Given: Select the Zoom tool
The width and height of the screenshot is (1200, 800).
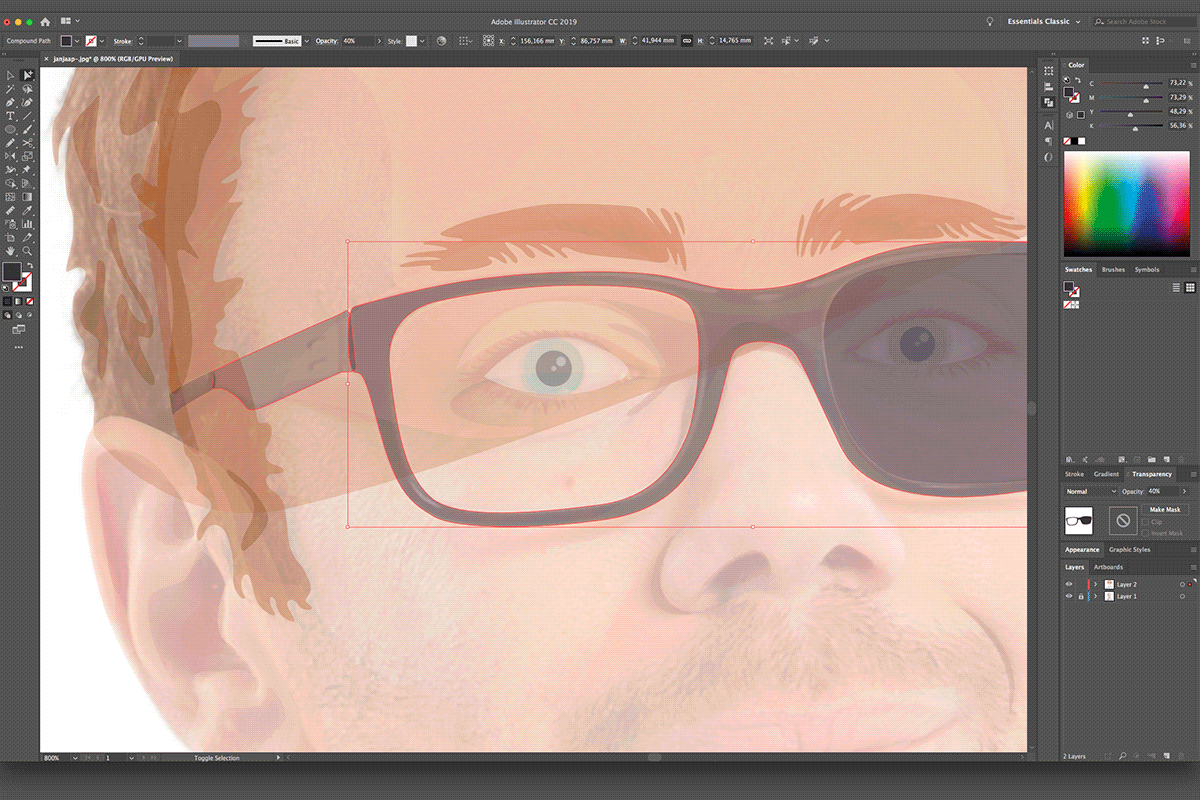Looking at the screenshot, I should point(27,251).
